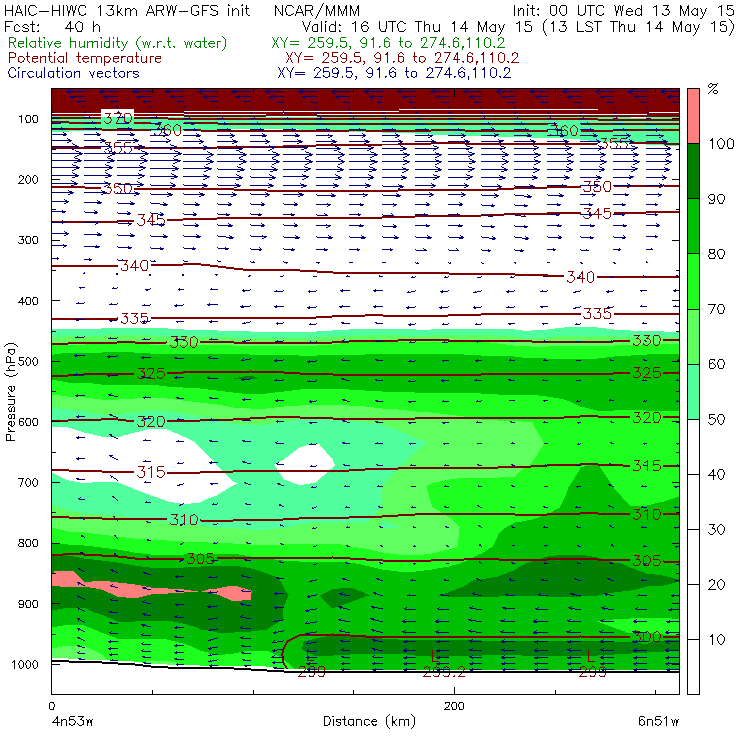Click the '4n53w' start coordinate label
Screen dimensions: 740x740
click(x=72, y=722)
